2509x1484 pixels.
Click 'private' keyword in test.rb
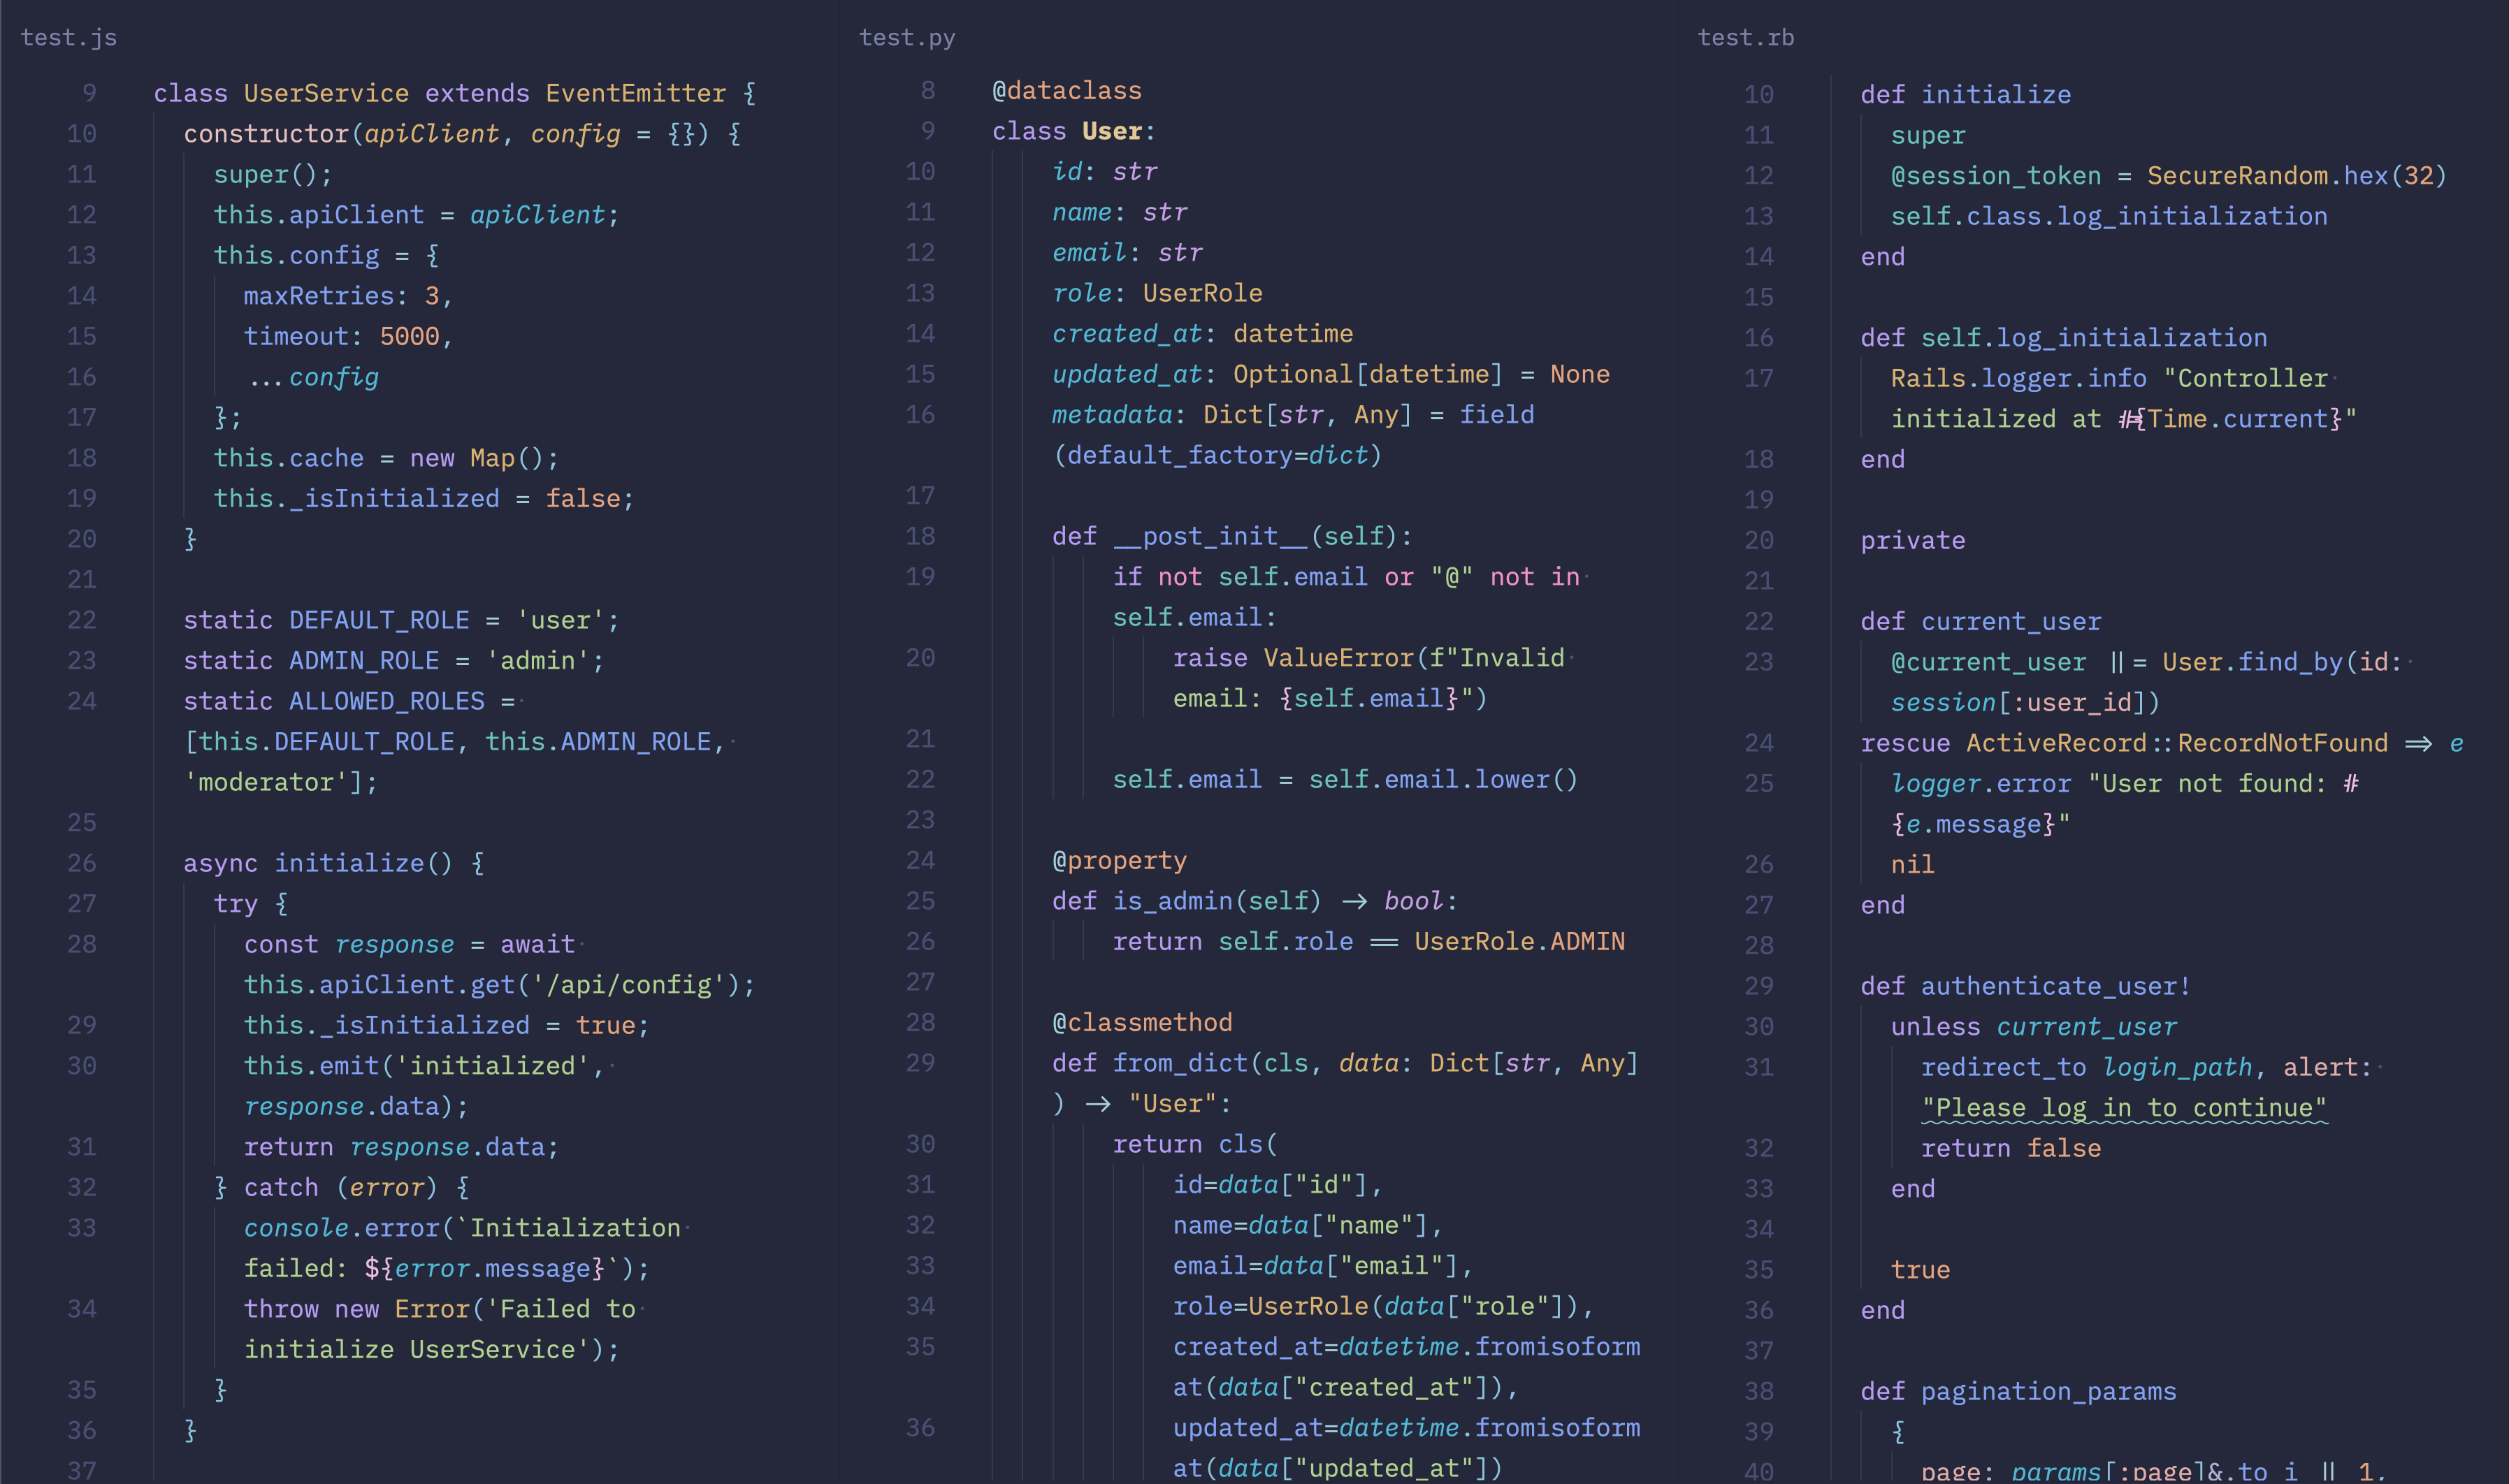1913,540
